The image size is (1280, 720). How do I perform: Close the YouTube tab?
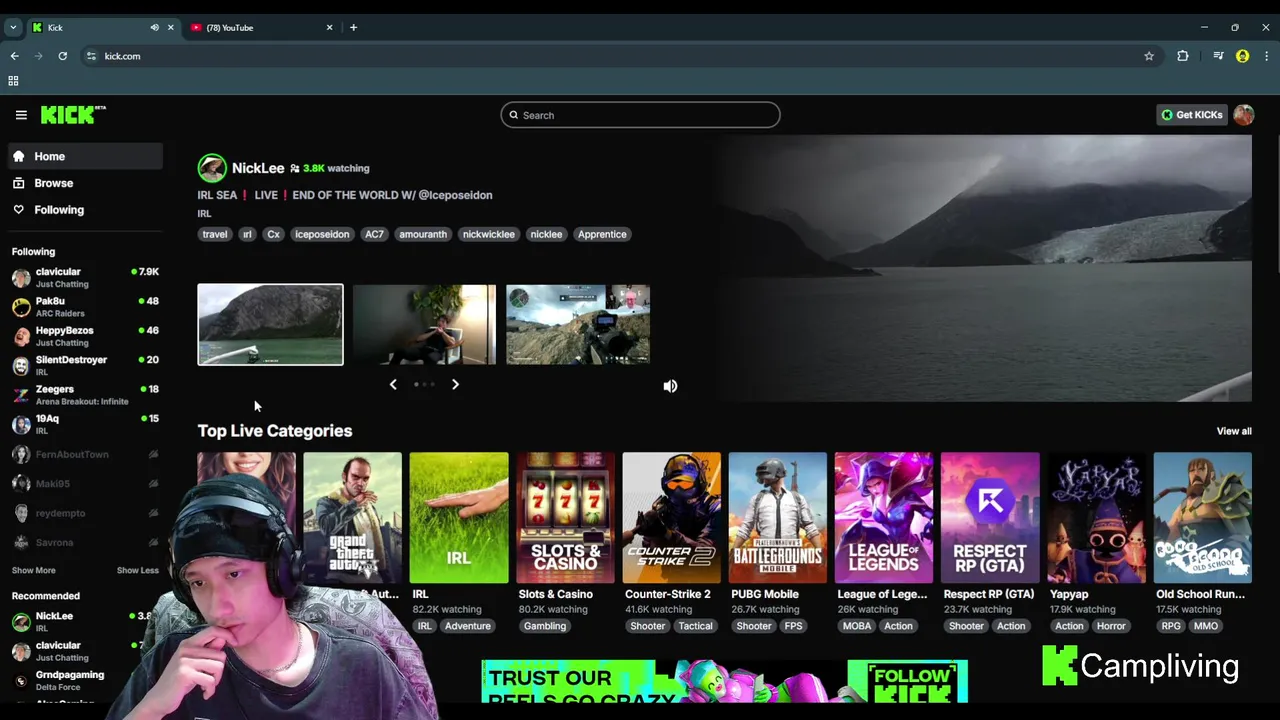pyautogui.click(x=329, y=27)
